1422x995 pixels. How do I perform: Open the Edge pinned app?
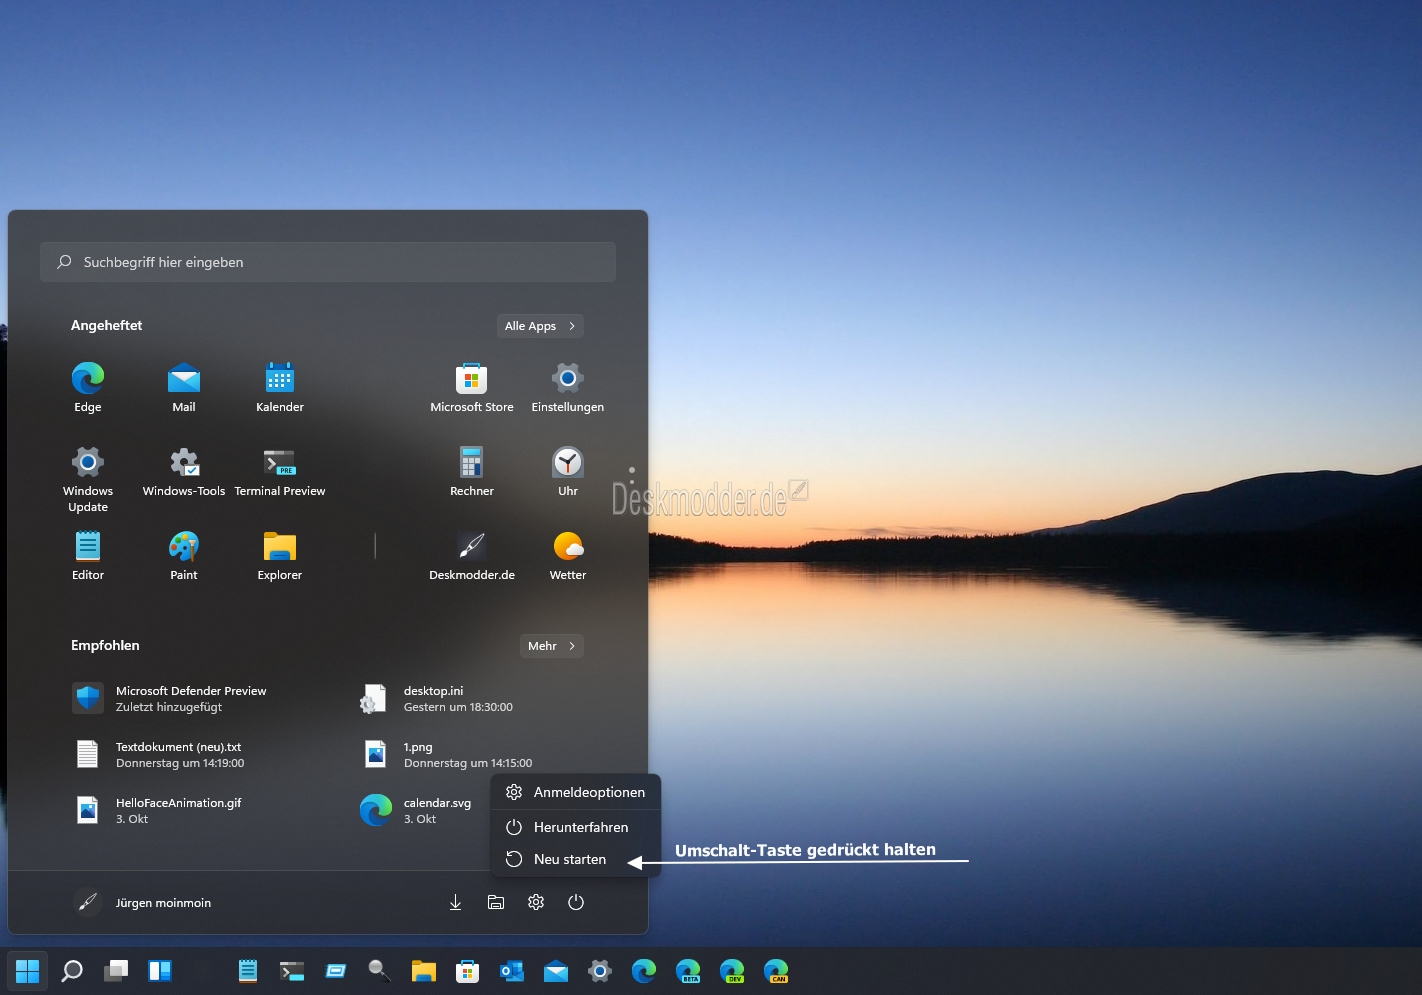(88, 387)
